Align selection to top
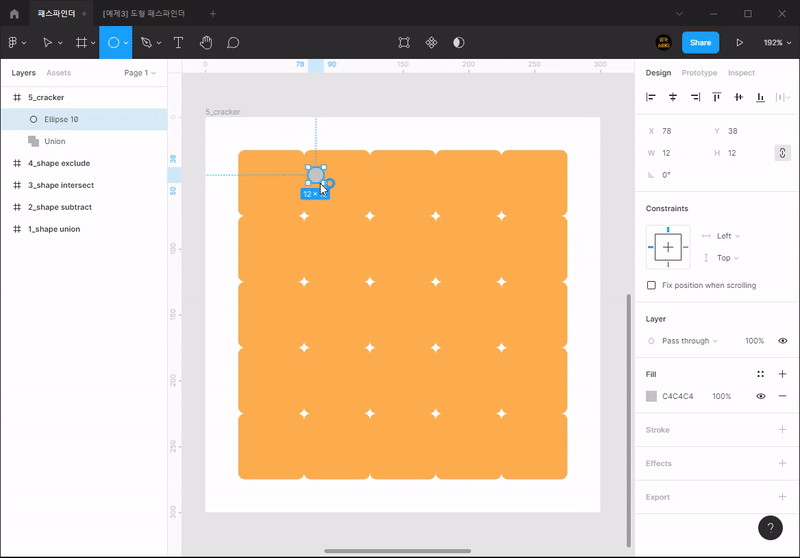Image resolution: width=800 pixels, height=558 pixels. coord(717,97)
